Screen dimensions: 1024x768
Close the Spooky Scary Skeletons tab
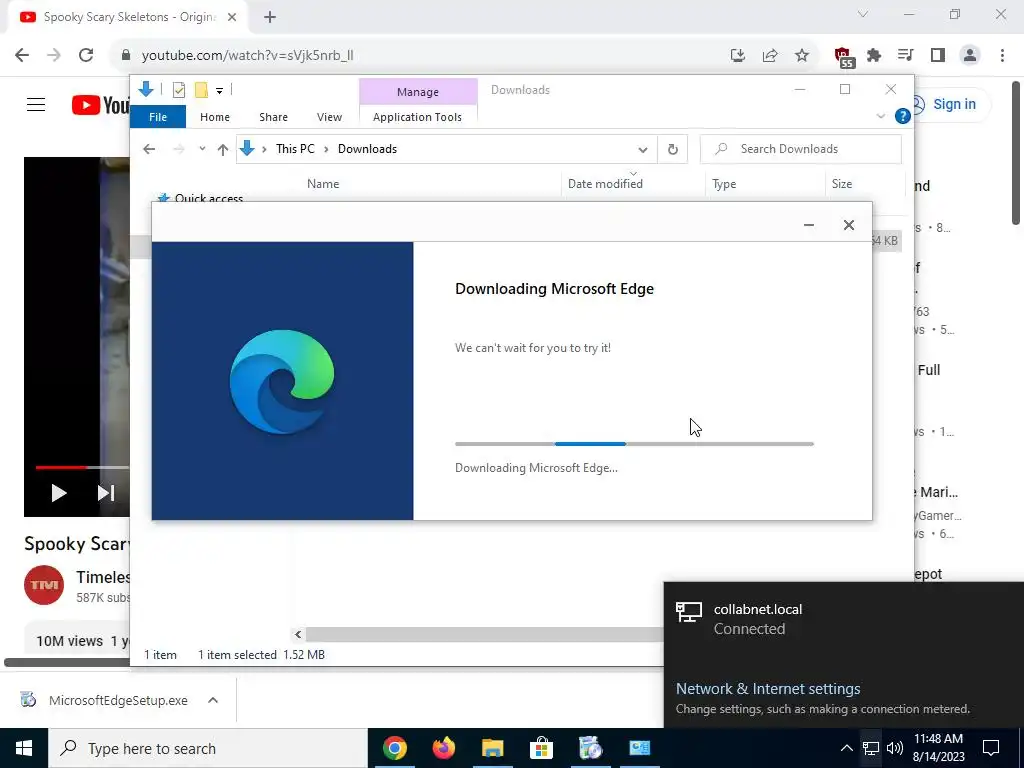pos(232,18)
